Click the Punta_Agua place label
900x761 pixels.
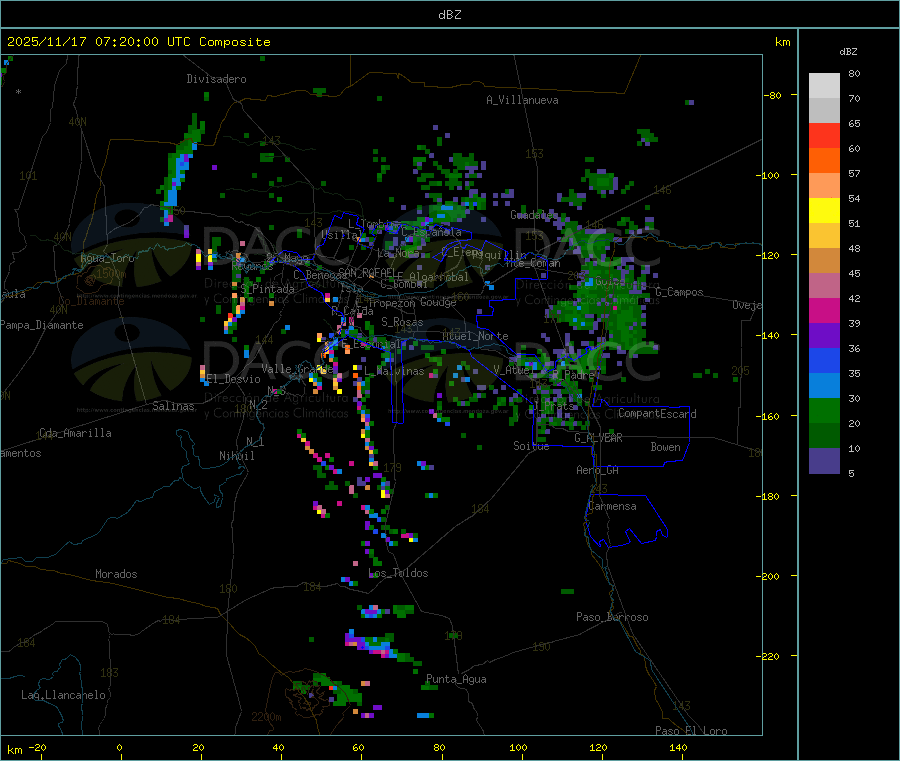[x=456, y=679]
